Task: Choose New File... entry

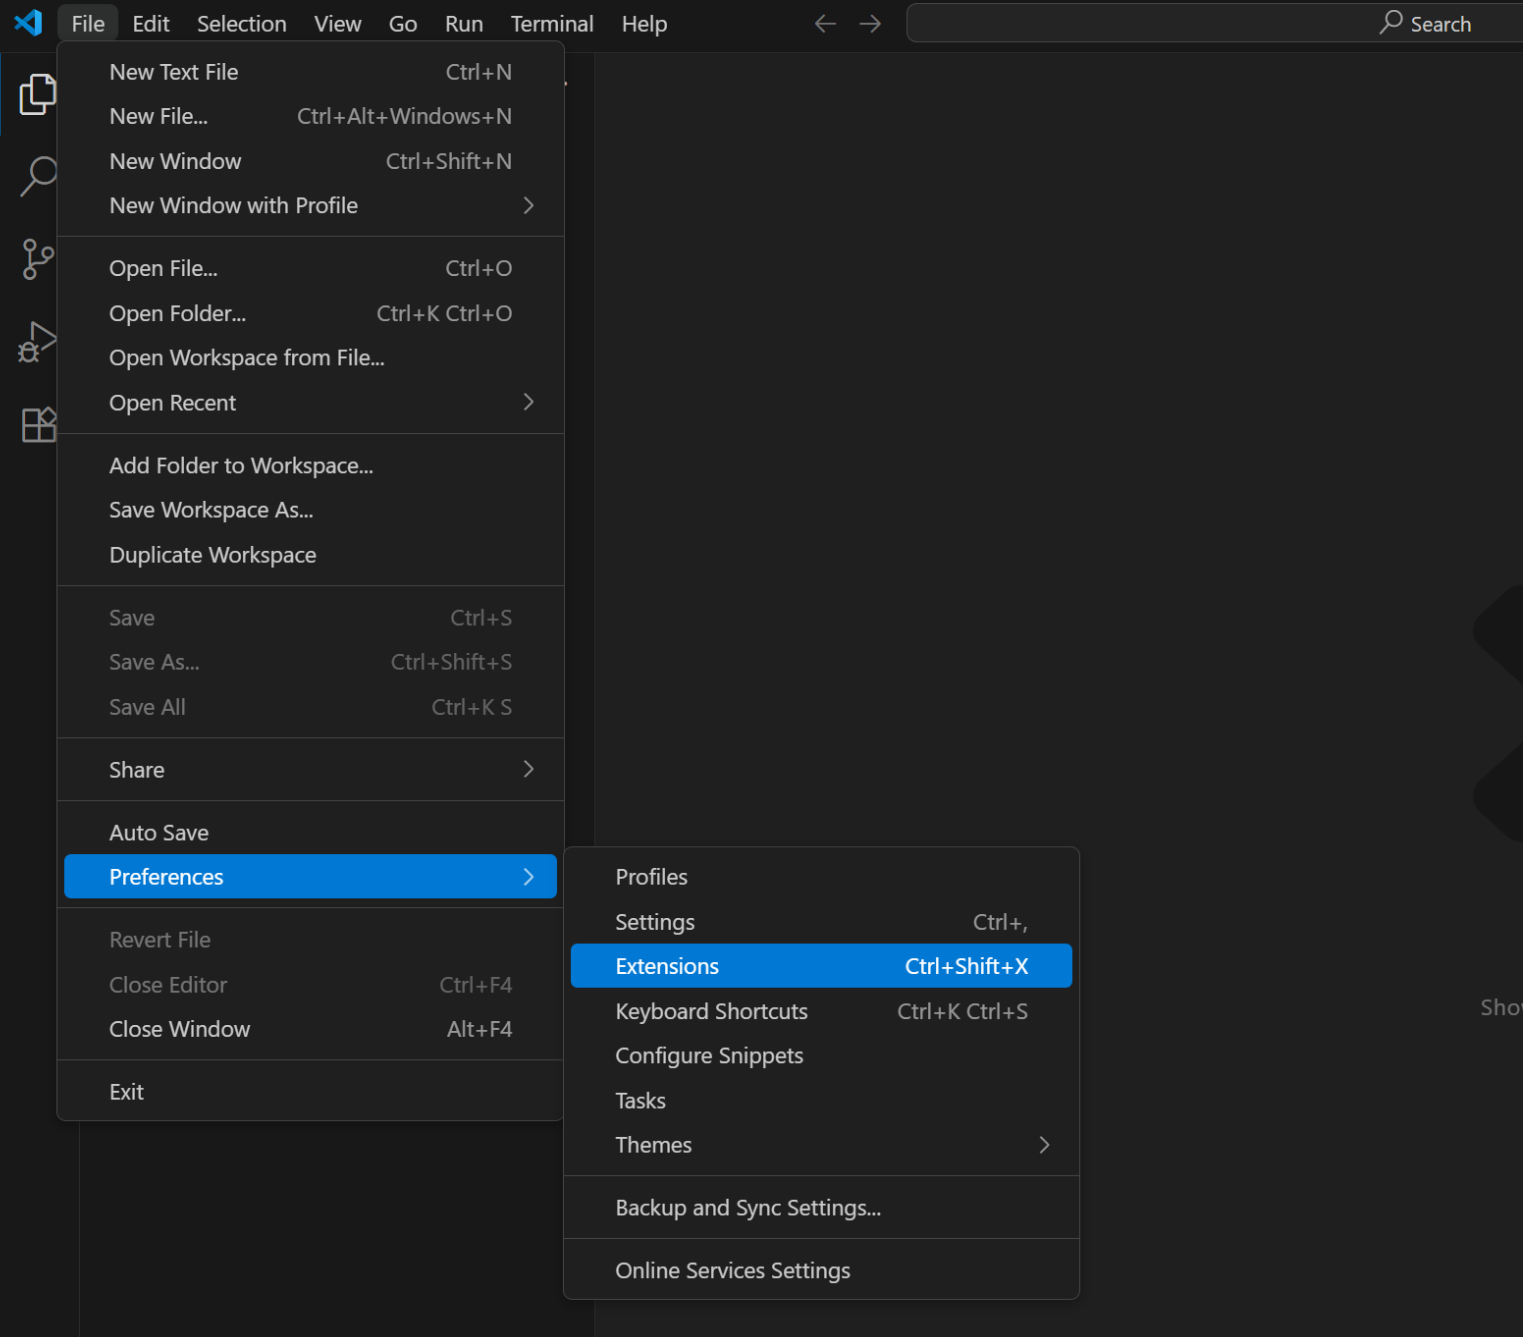Action: [x=310, y=116]
